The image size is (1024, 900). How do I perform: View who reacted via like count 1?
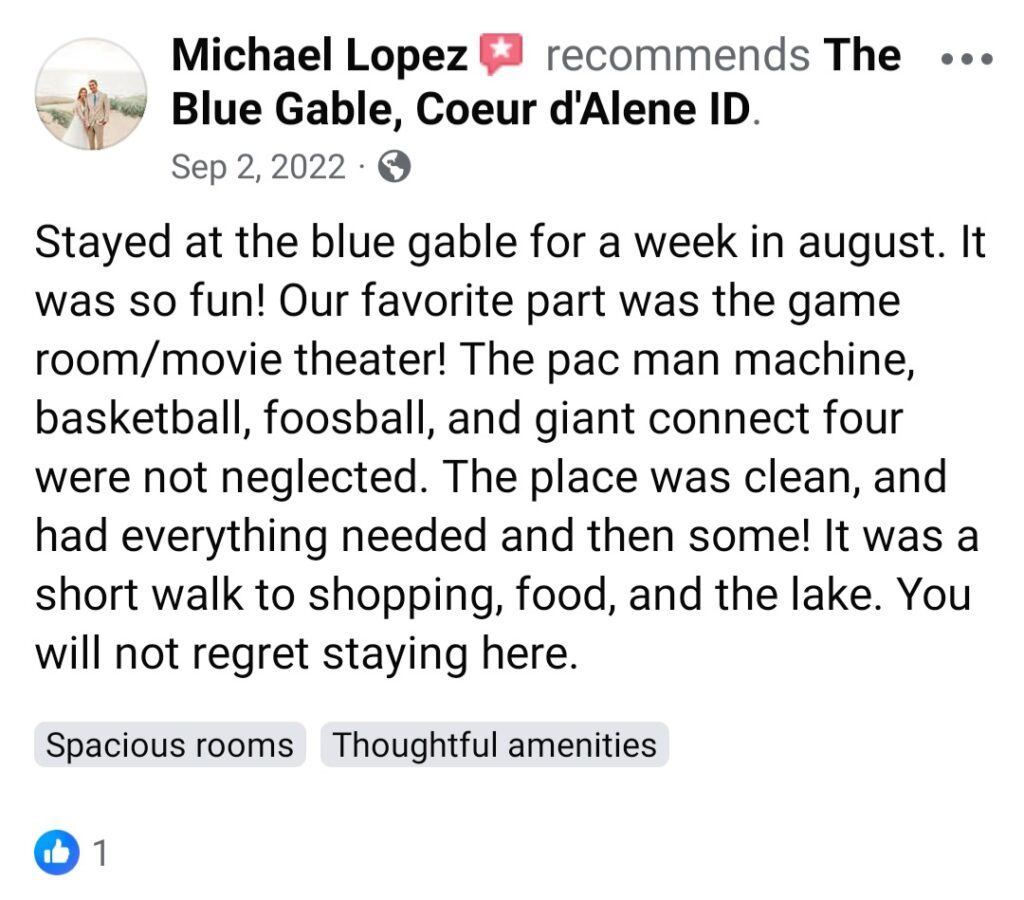pos(100,853)
